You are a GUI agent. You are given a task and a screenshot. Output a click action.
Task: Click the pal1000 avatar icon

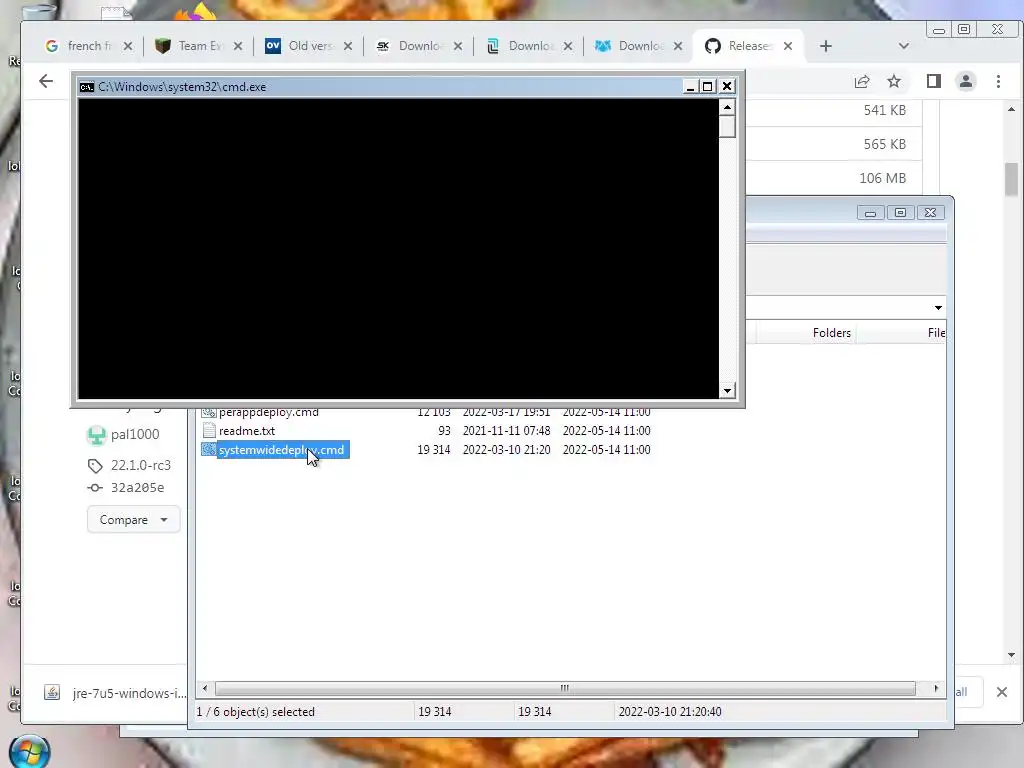click(97, 435)
